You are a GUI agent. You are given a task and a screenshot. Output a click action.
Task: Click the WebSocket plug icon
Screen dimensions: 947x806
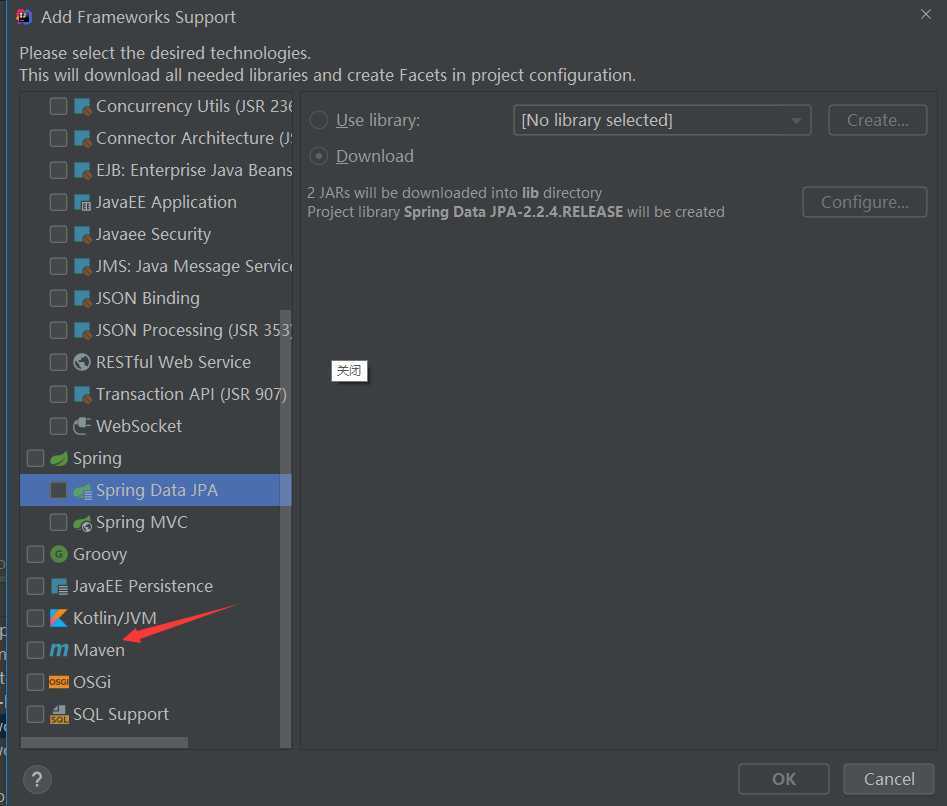tap(82, 426)
